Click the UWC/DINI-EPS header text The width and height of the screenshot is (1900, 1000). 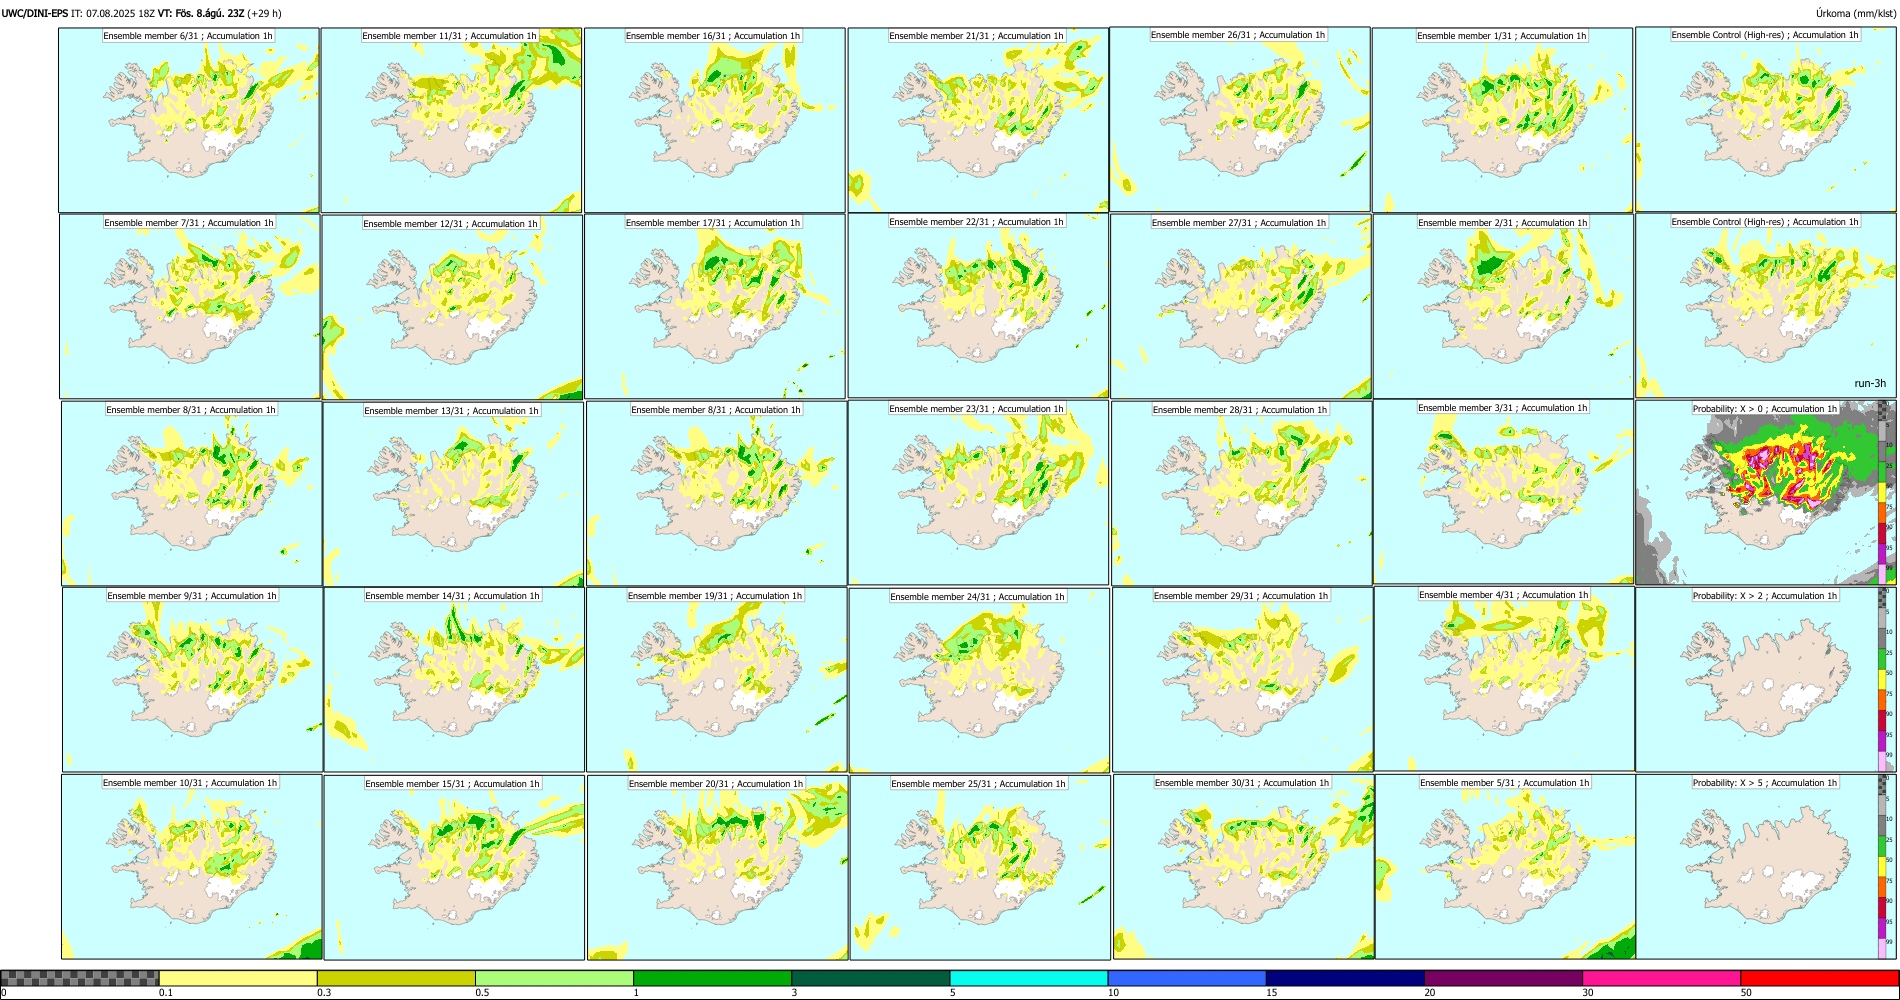click(x=35, y=13)
